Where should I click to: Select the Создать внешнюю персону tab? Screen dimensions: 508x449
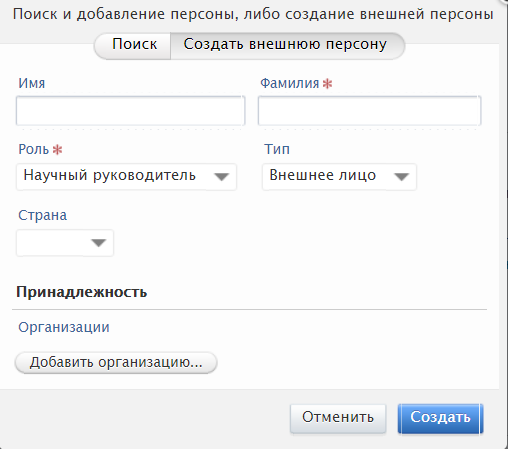(x=285, y=45)
